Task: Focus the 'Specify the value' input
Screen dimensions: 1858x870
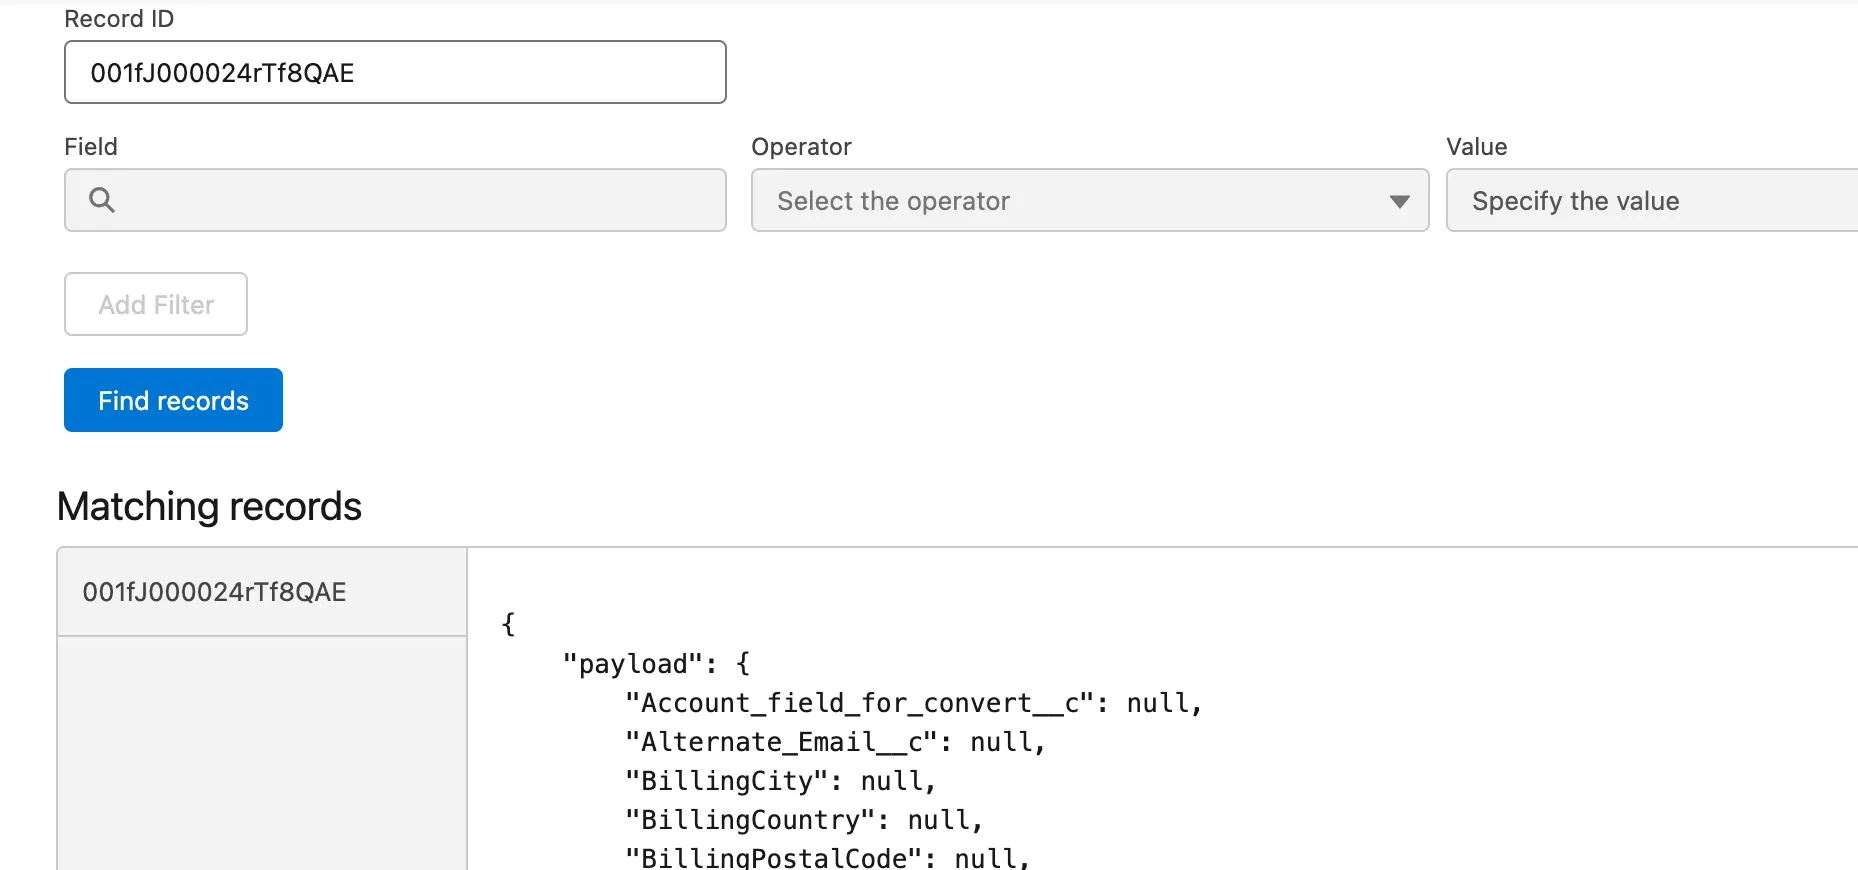Action: 1650,201
